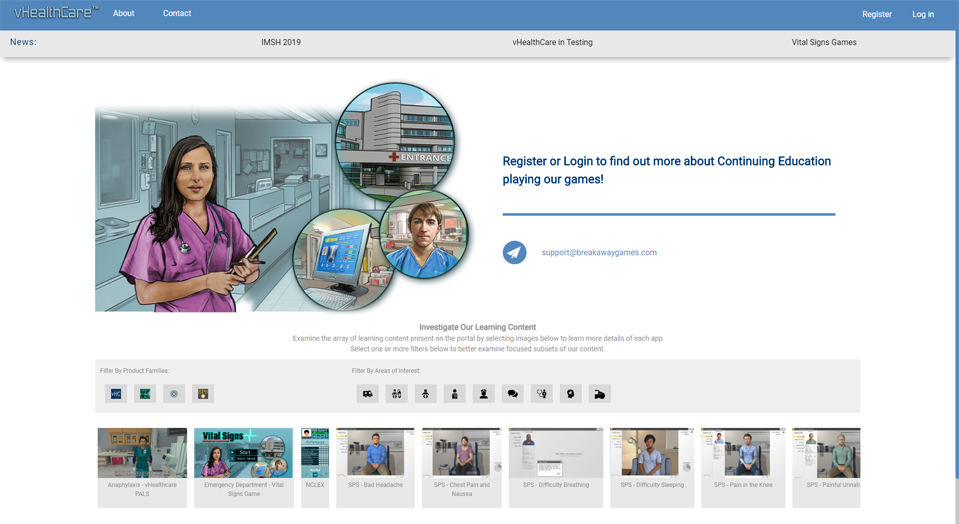
Task: Open the SPS - Painful Urination card
Action: click(826, 467)
